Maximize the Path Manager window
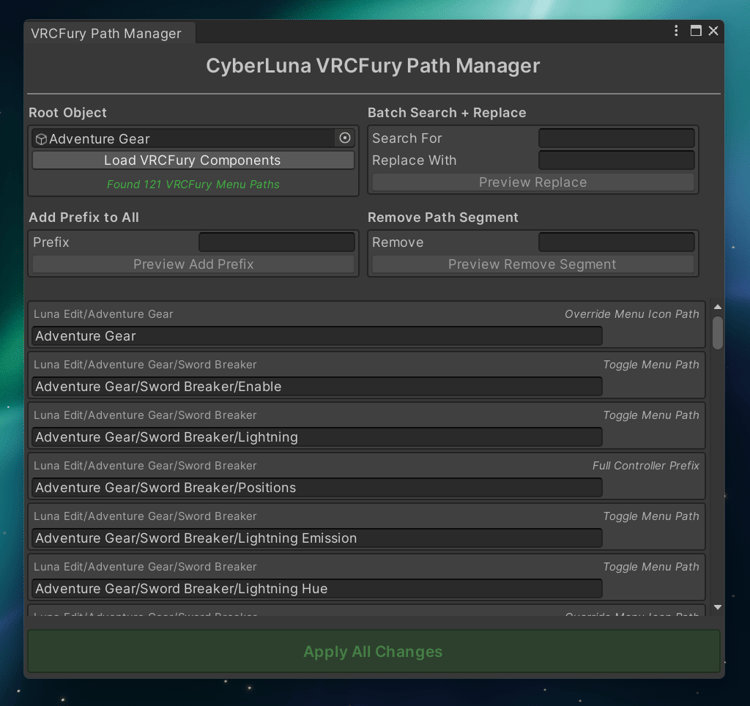The width and height of the screenshot is (750, 706). click(696, 31)
